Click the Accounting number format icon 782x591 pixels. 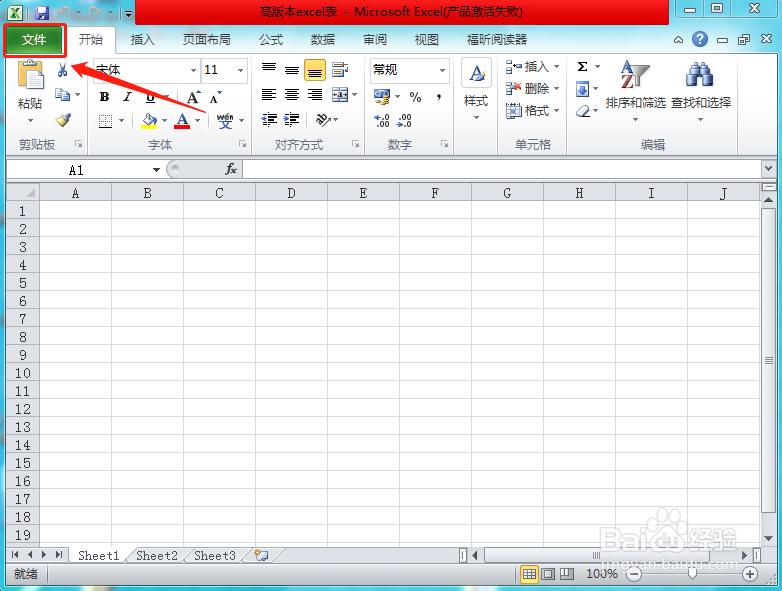point(382,97)
